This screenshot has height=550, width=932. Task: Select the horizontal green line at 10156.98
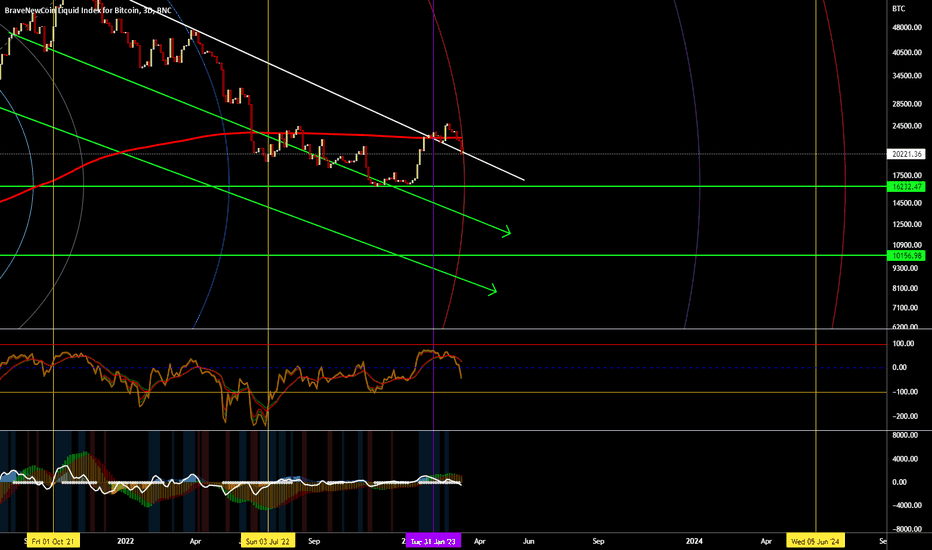tap(443, 256)
